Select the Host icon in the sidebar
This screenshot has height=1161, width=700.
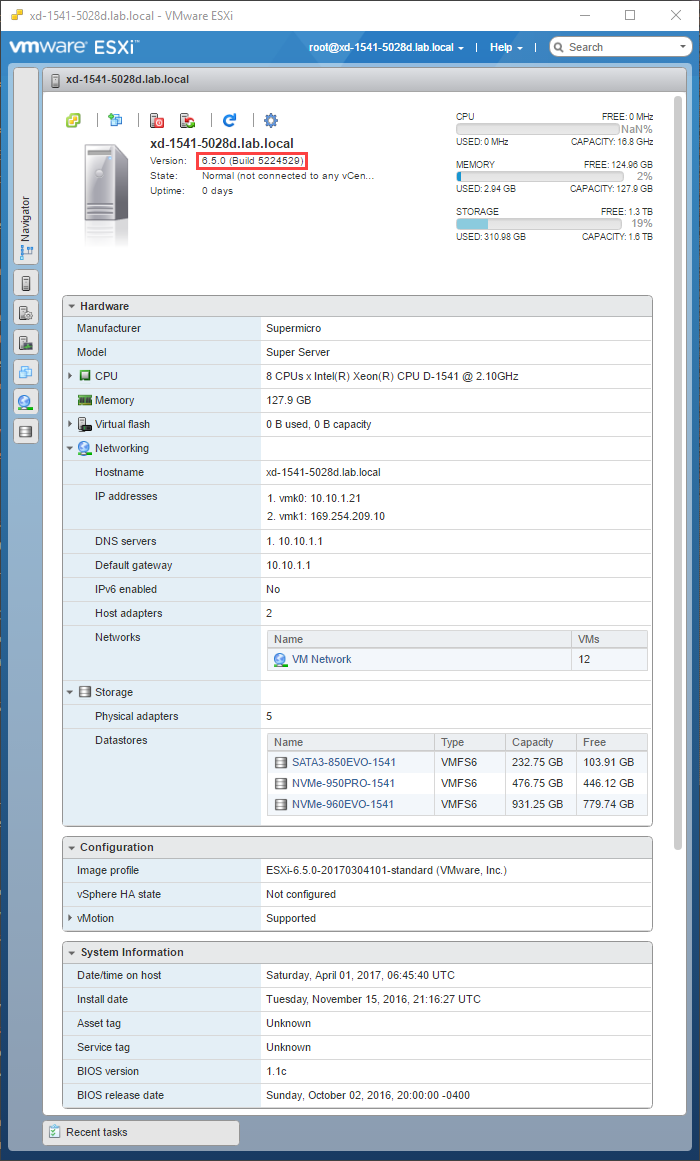point(26,283)
